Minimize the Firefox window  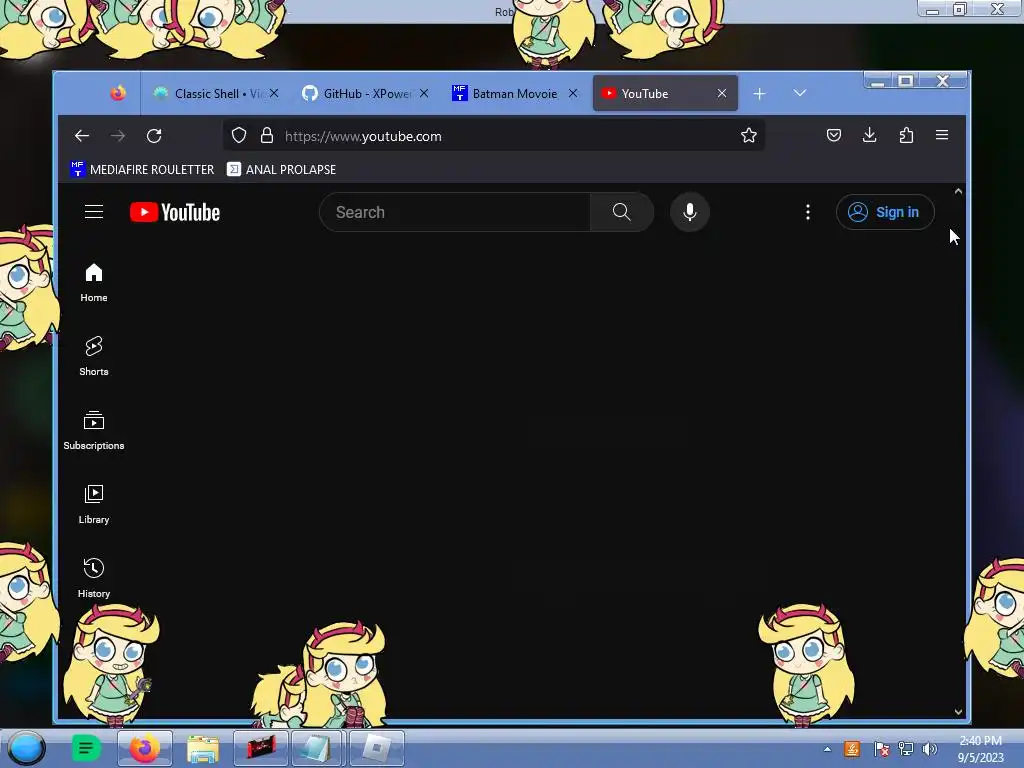[877, 81]
